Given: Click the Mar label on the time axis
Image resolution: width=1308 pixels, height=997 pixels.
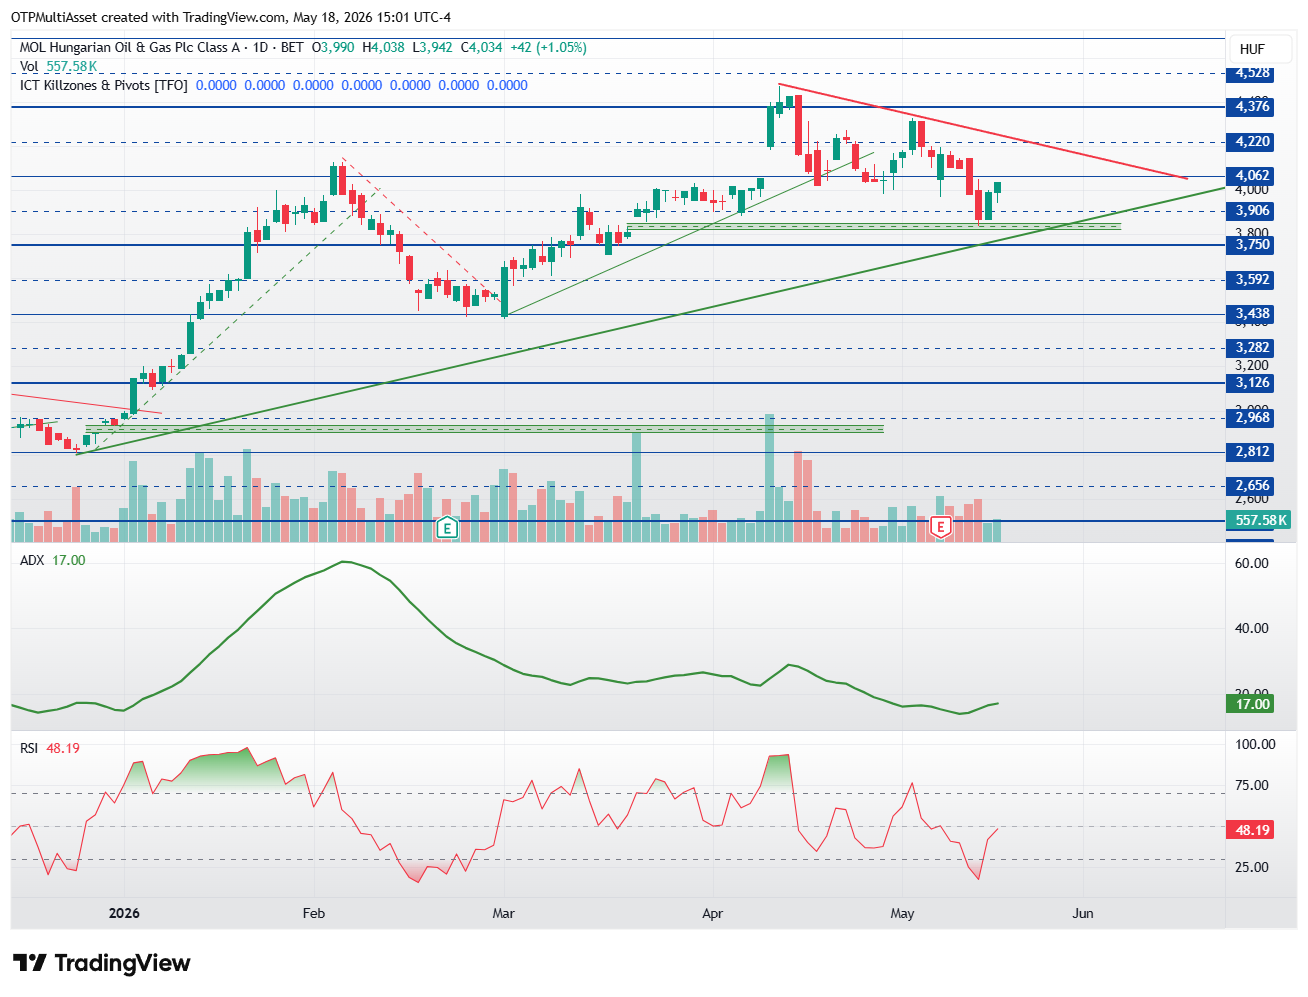Looking at the screenshot, I should (504, 913).
